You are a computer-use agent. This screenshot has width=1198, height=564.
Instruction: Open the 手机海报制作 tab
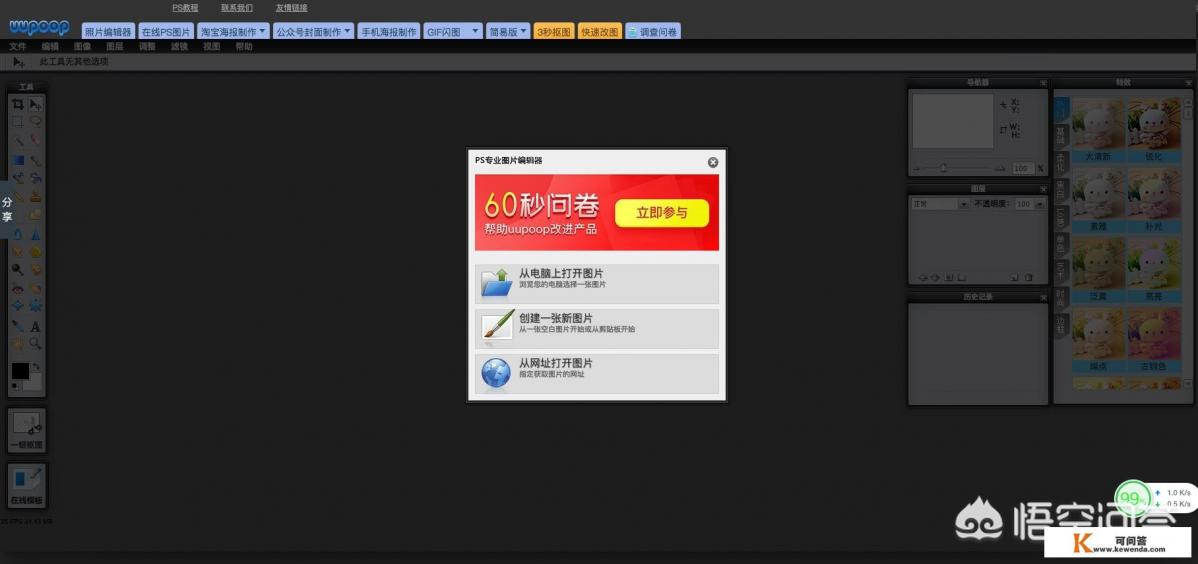coord(388,31)
